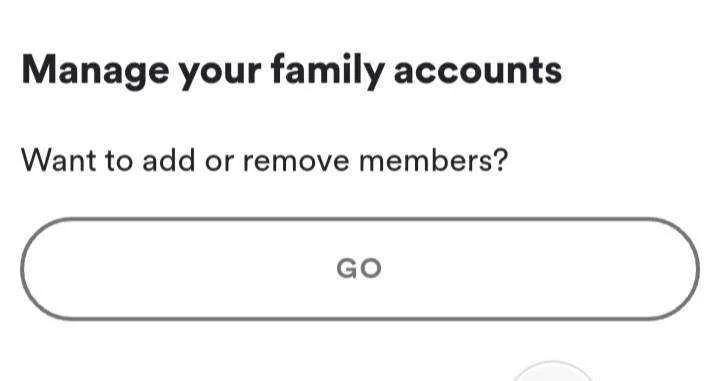Click the round gray icon below the GO button
This screenshot has width=720, height=381.
click(553, 373)
